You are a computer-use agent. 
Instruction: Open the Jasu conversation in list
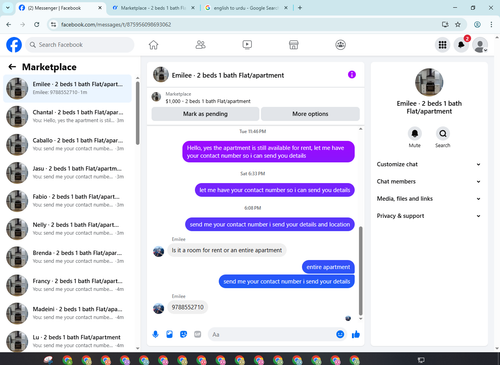click(x=68, y=173)
